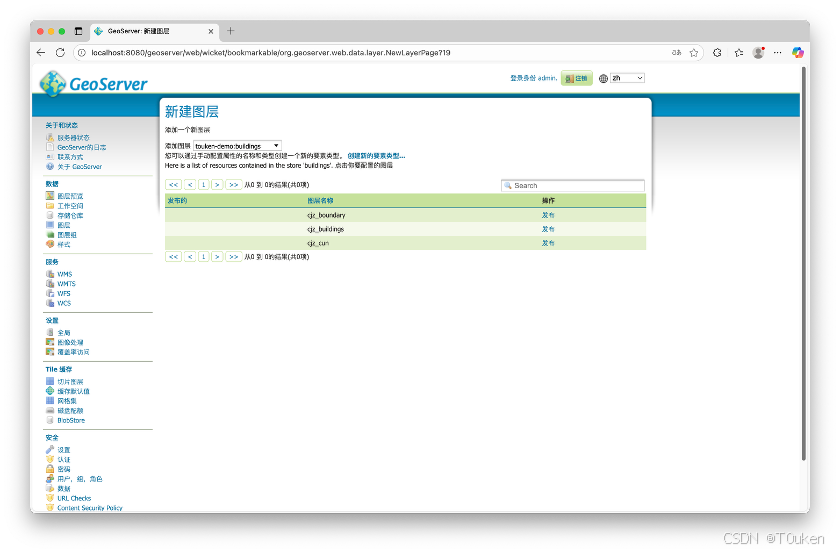Click the page vertical scrollbar
The width and height of the screenshot is (840, 554).
(804, 263)
